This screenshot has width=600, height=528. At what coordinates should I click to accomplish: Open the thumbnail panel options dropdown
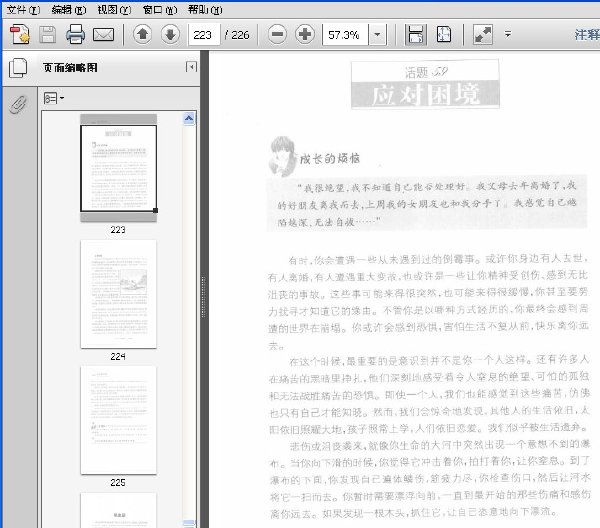tap(54, 99)
